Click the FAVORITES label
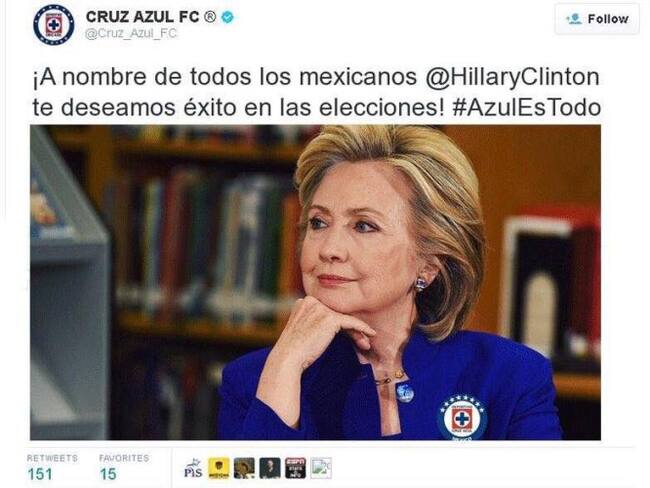Screen dimensions: 650x488 [124, 458]
